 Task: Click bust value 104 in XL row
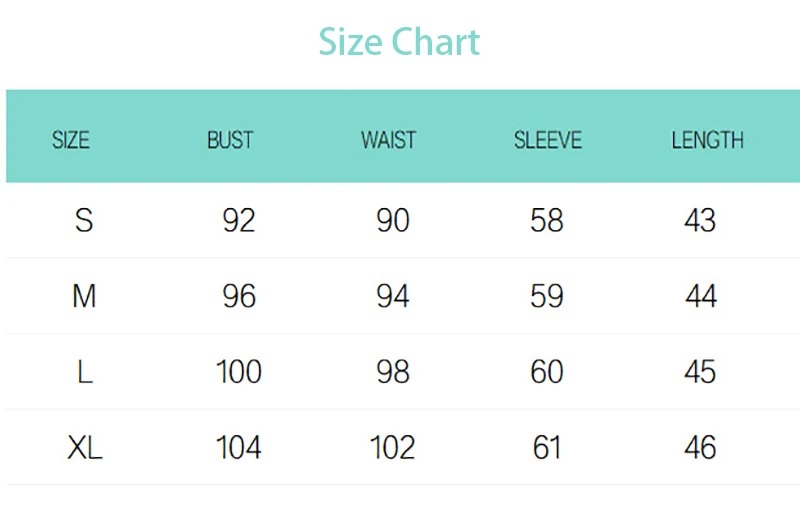pos(239,447)
